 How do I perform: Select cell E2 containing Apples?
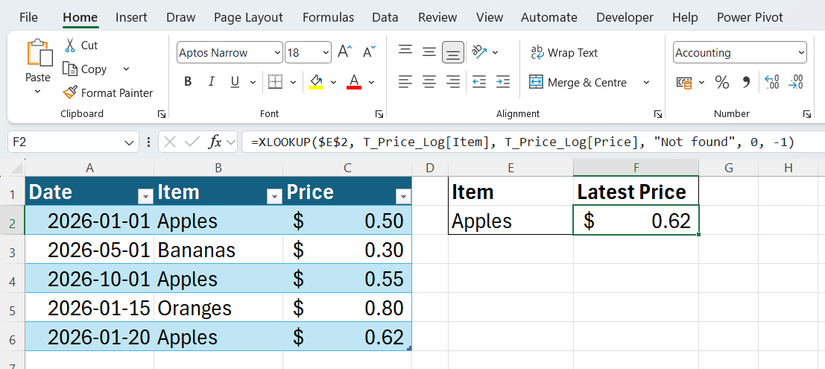[511, 220]
